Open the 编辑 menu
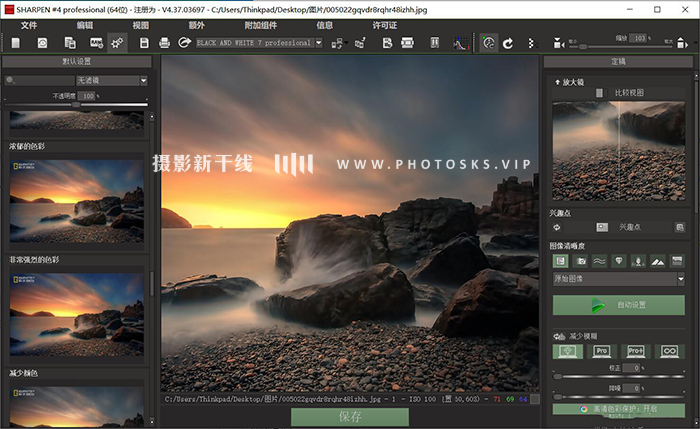The height and width of the screenshot is (429, 700). tap(84, 25)
